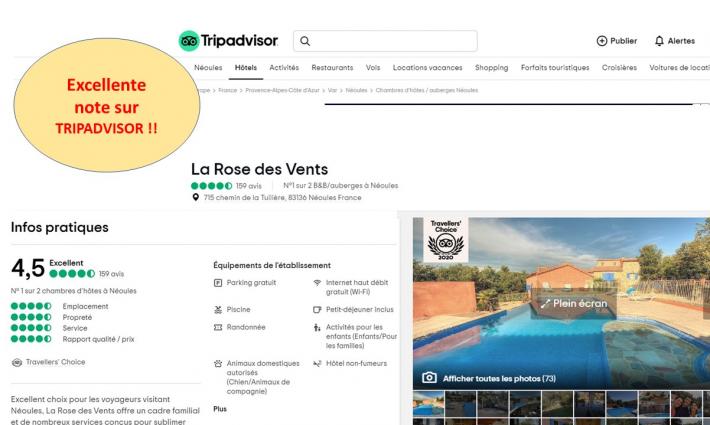Image resolution: width=710 pixels, height=425 pixels.
Task: Go to Locations vacances tab
Action: [427, 67]
